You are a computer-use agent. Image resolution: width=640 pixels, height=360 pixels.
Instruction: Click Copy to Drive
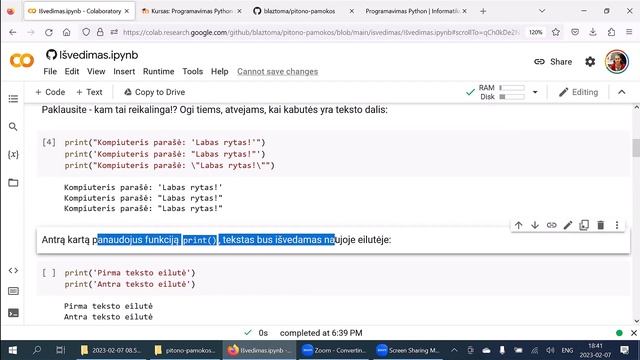pyautogui.click(x=155, y=92)
